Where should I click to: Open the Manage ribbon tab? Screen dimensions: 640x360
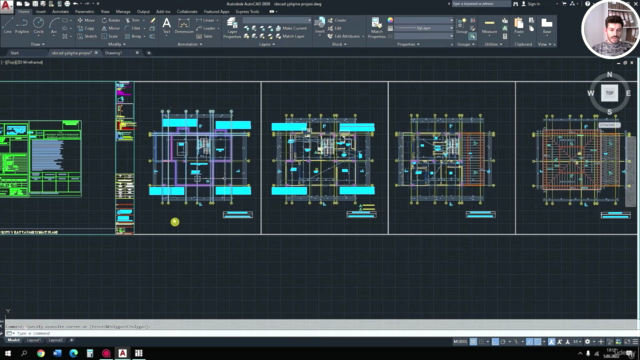pos(123,11)
